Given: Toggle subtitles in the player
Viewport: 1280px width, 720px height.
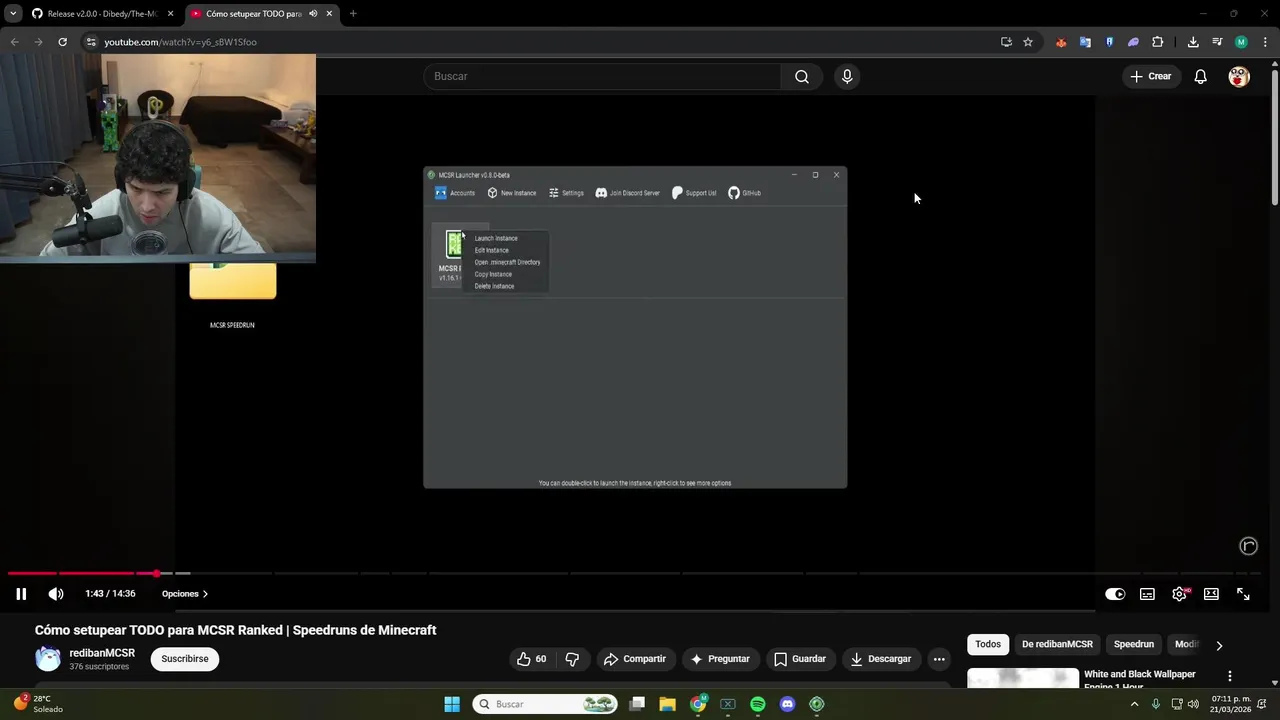Looking at the screenshot, I should (1147, 594).
